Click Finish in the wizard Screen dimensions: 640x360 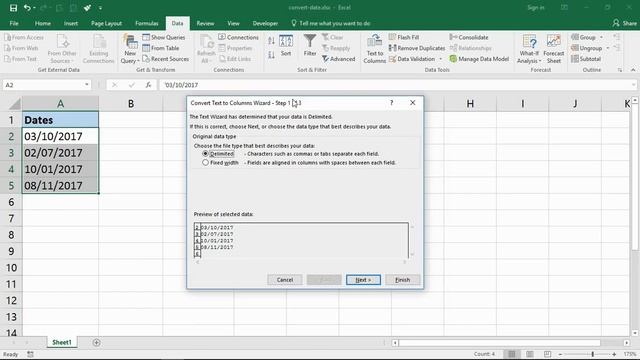[402, 280]
